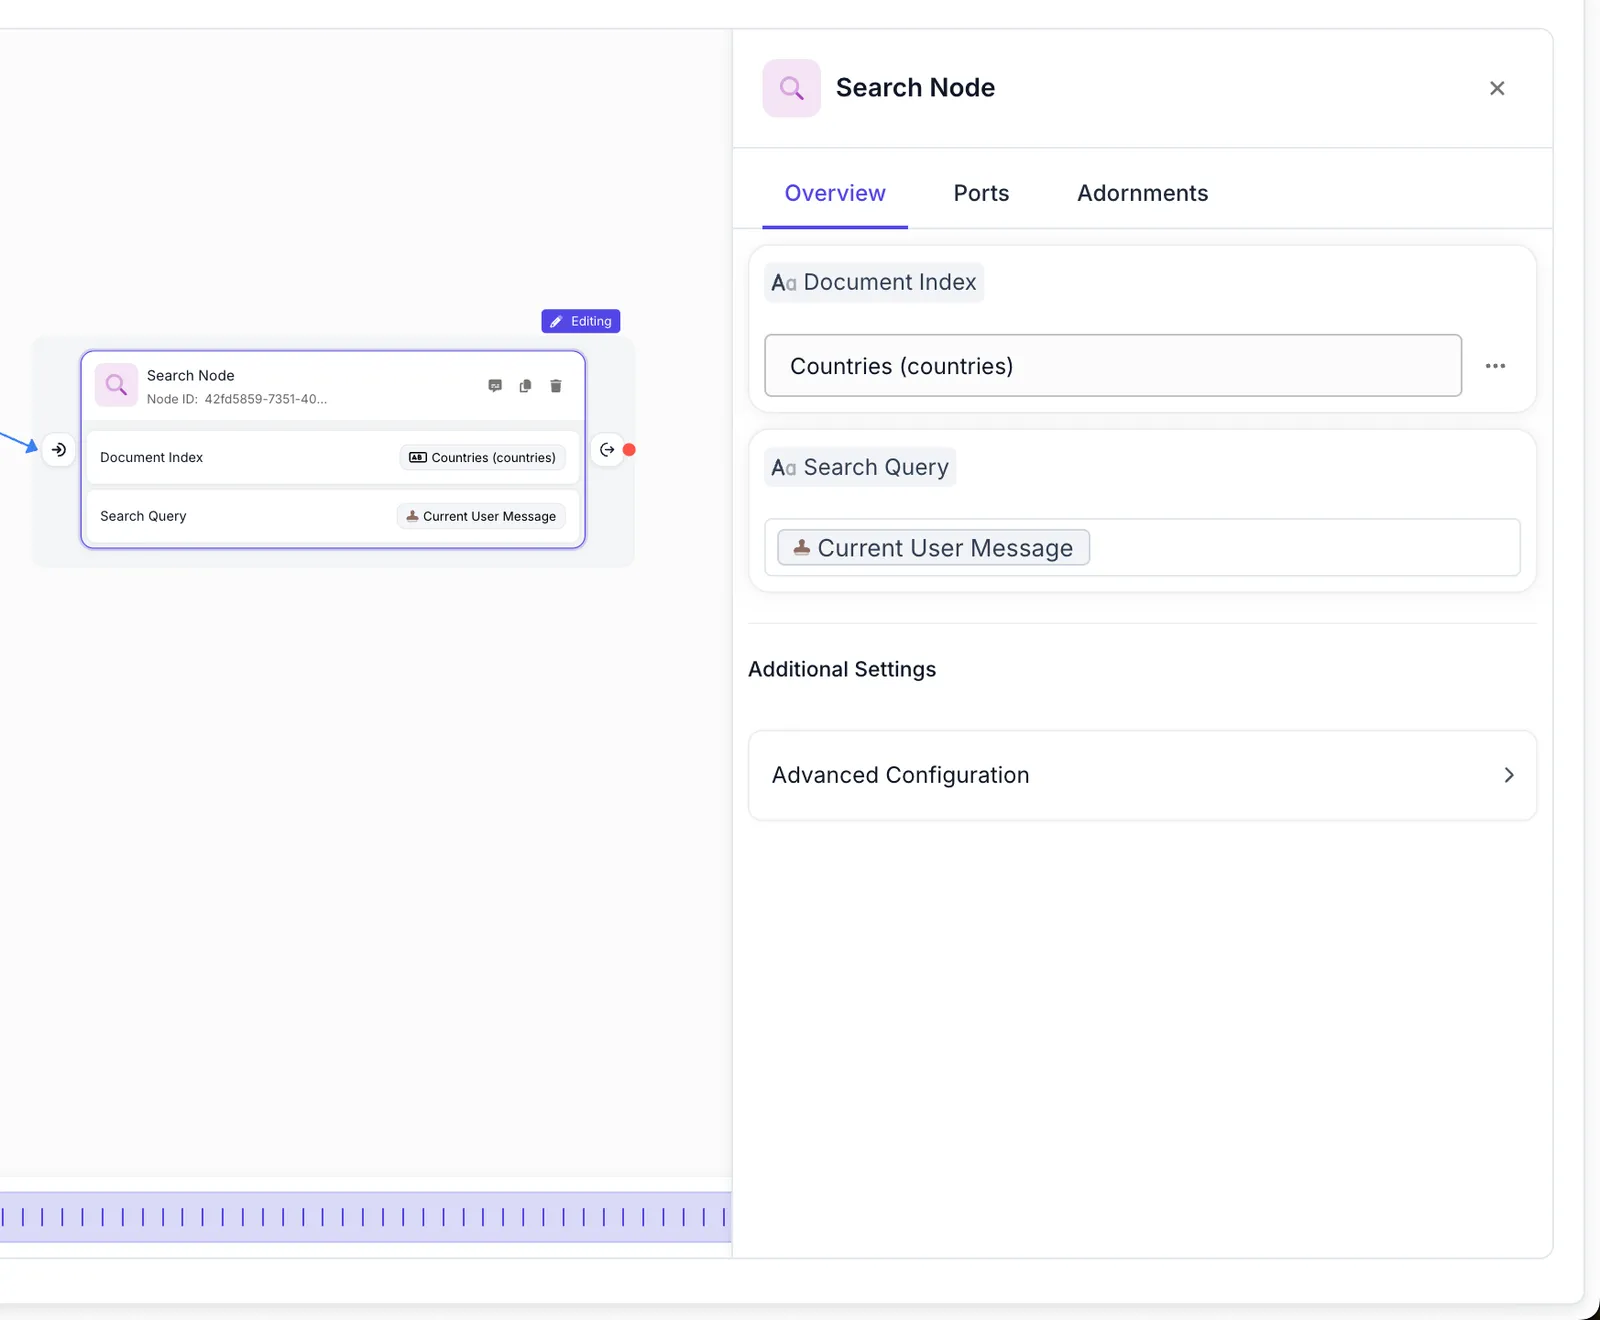Click the Document Index label on canvas node

pyautogui.click(x=151, y=458)
